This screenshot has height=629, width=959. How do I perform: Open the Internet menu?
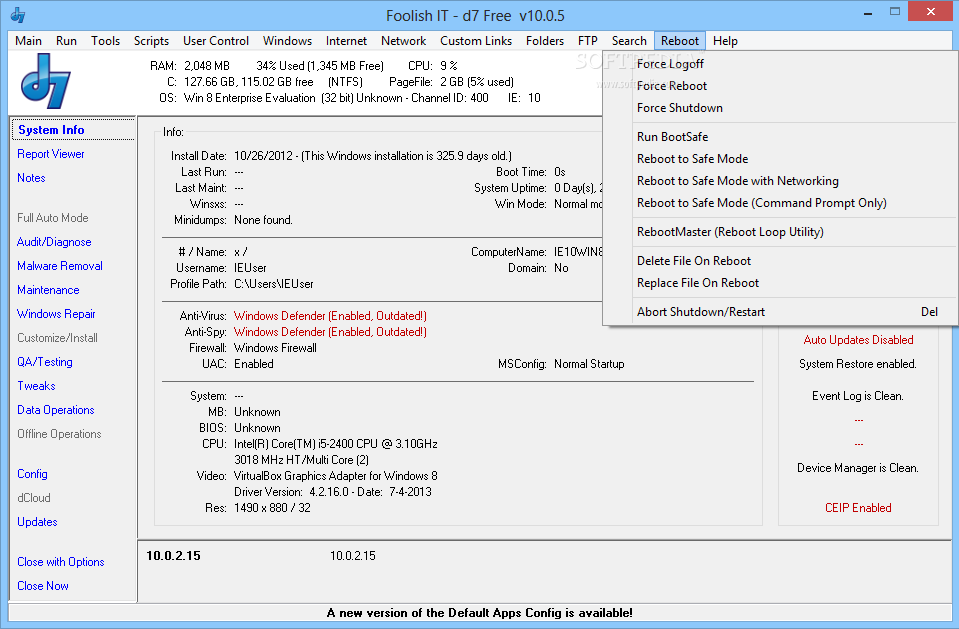pos(346,41)
